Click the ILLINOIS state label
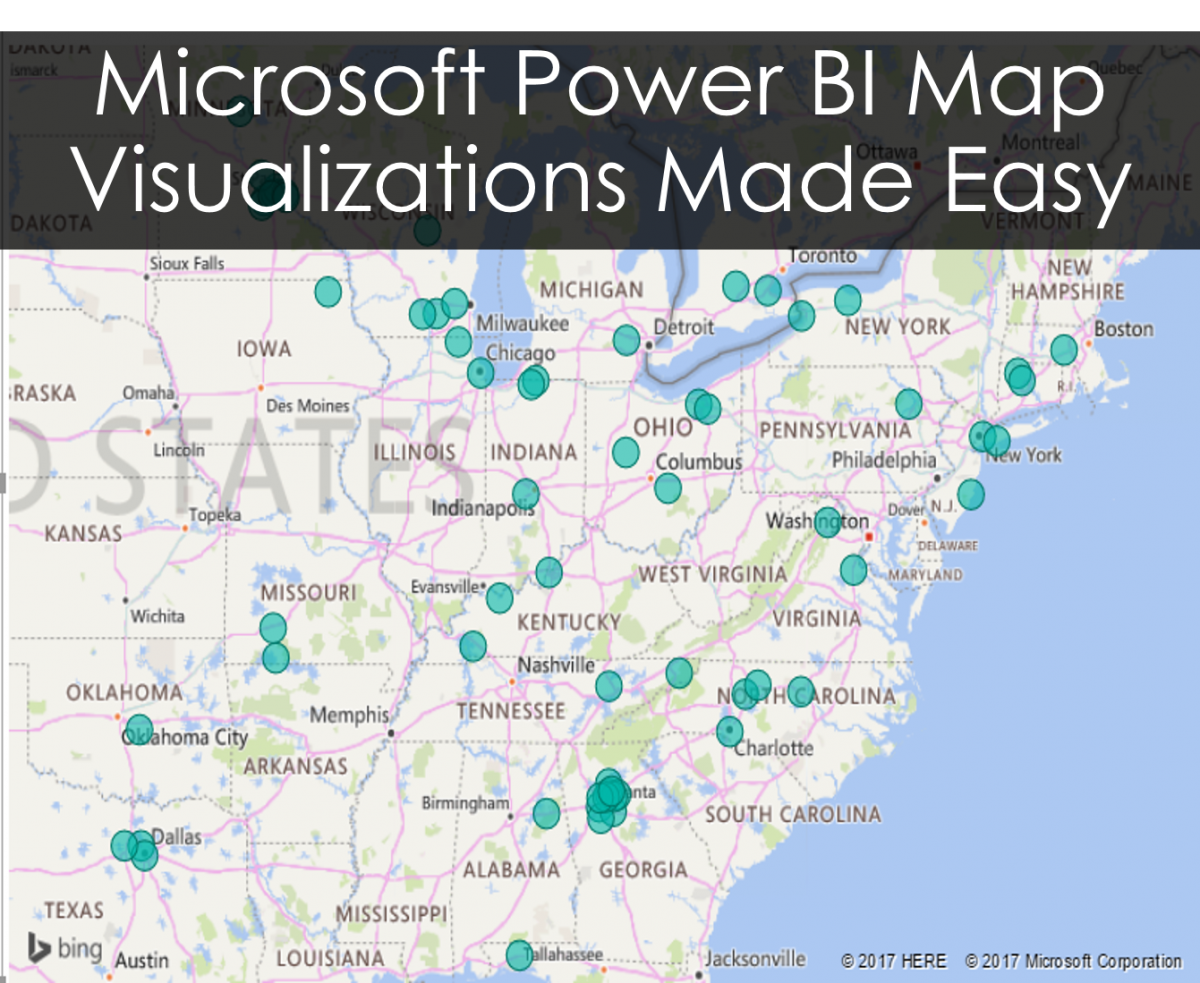The image size is (1200, 983). click(414, 453)
